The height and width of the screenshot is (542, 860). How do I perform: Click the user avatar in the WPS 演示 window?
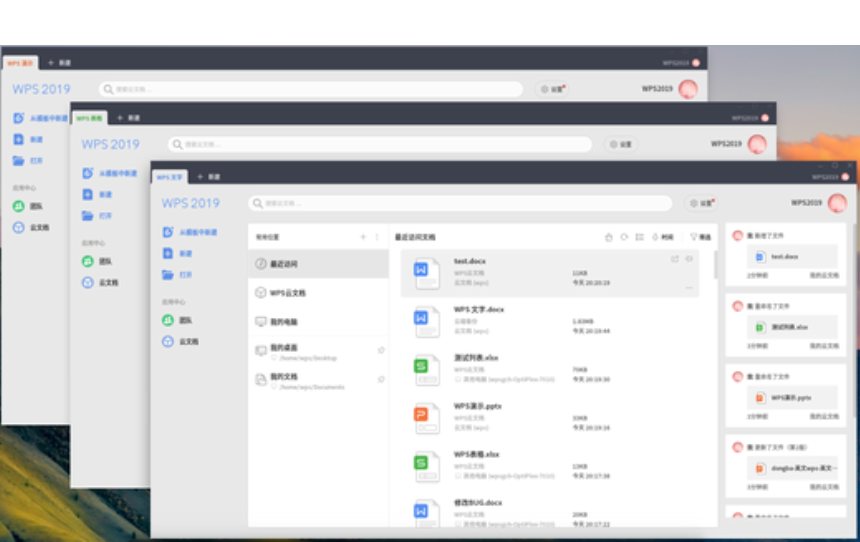pos(688,89)
